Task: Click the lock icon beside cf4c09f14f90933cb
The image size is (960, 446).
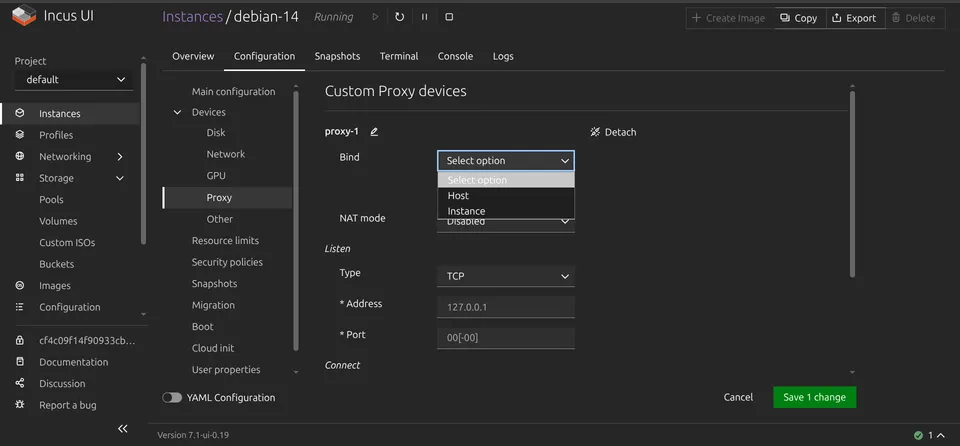Action: [20, 341]
